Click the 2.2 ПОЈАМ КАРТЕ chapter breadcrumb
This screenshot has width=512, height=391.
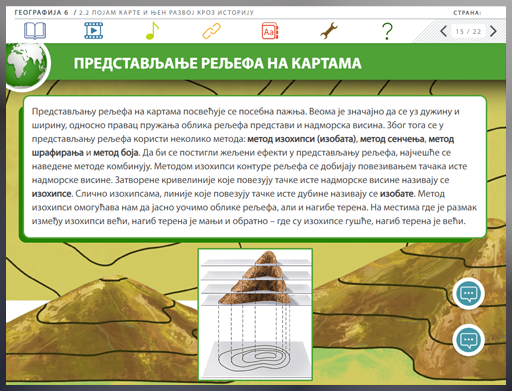click(x=166, y=13)
